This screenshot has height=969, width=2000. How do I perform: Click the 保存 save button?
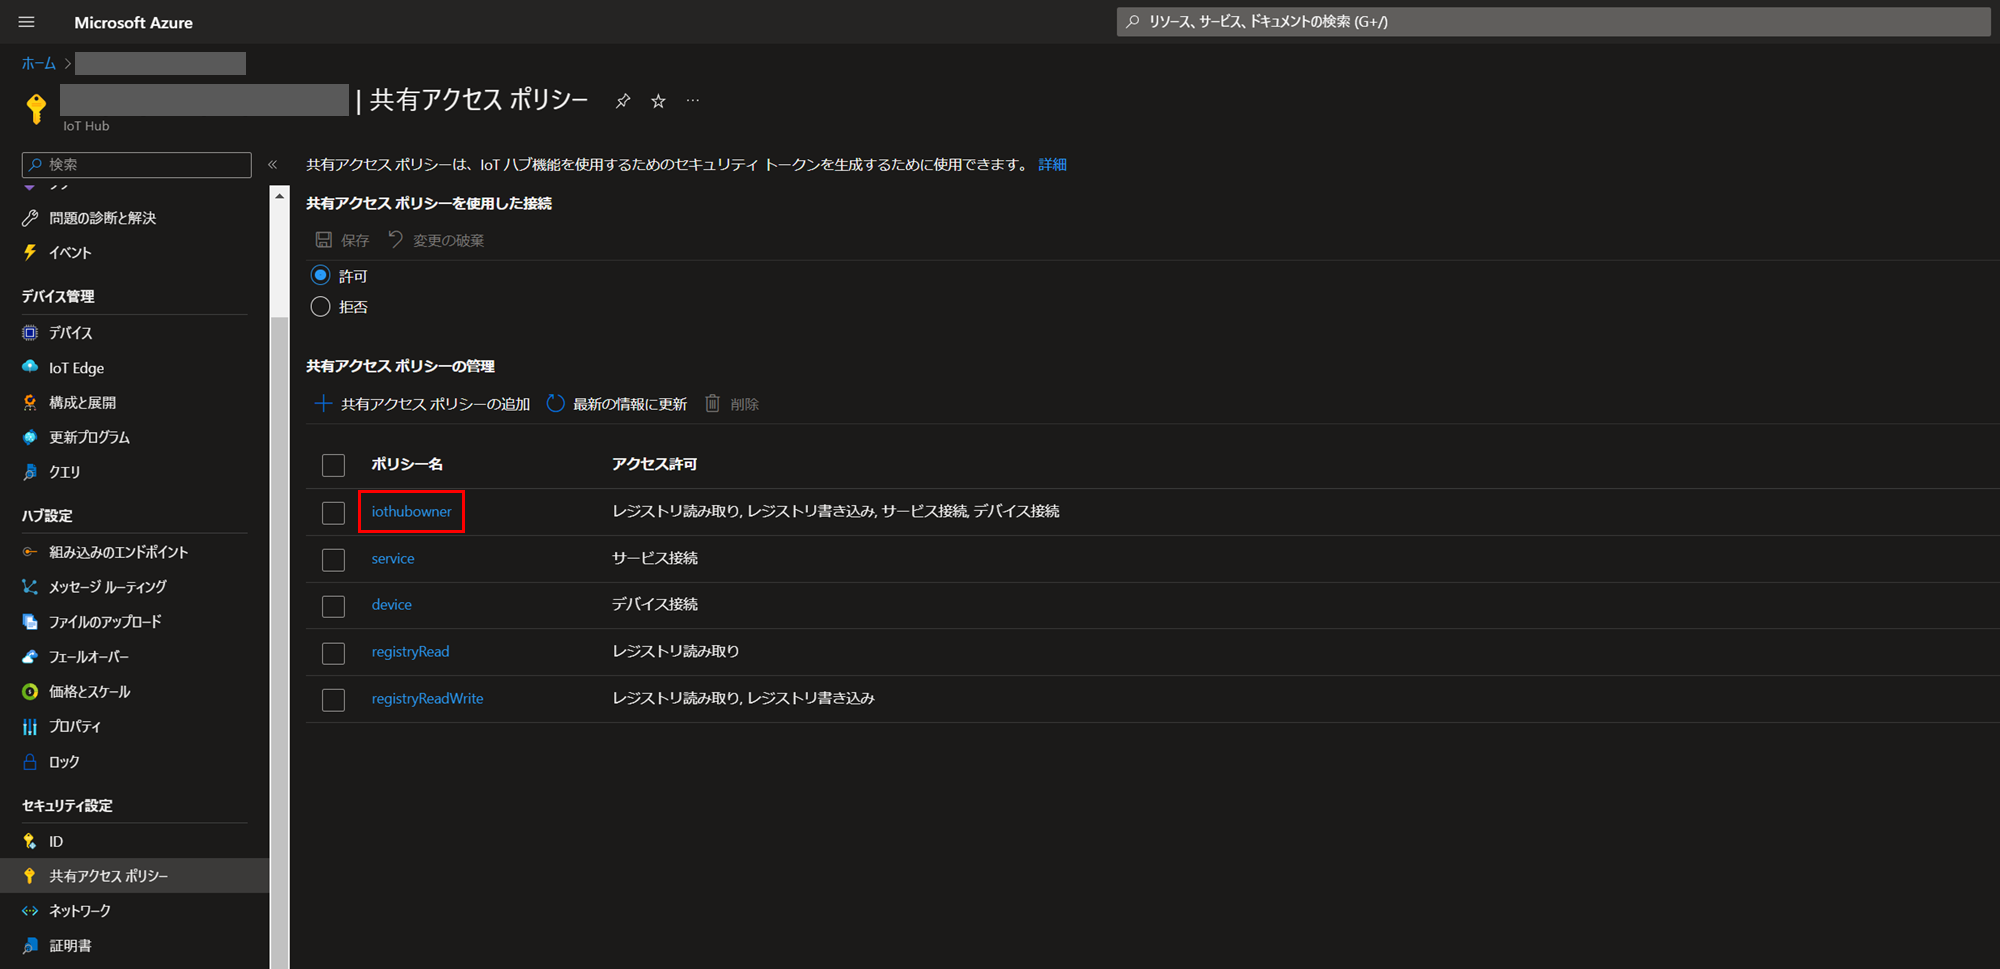[342, 240]
